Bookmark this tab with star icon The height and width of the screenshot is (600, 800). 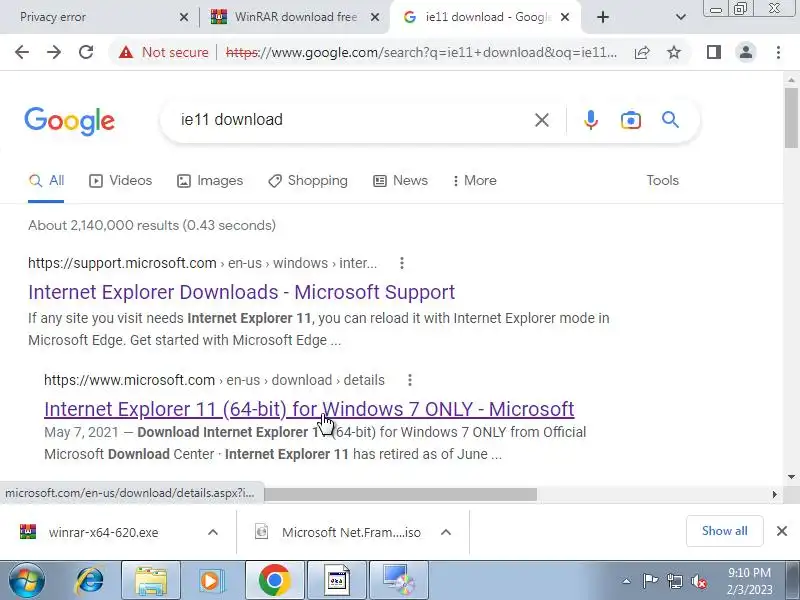tap(674, 52)
